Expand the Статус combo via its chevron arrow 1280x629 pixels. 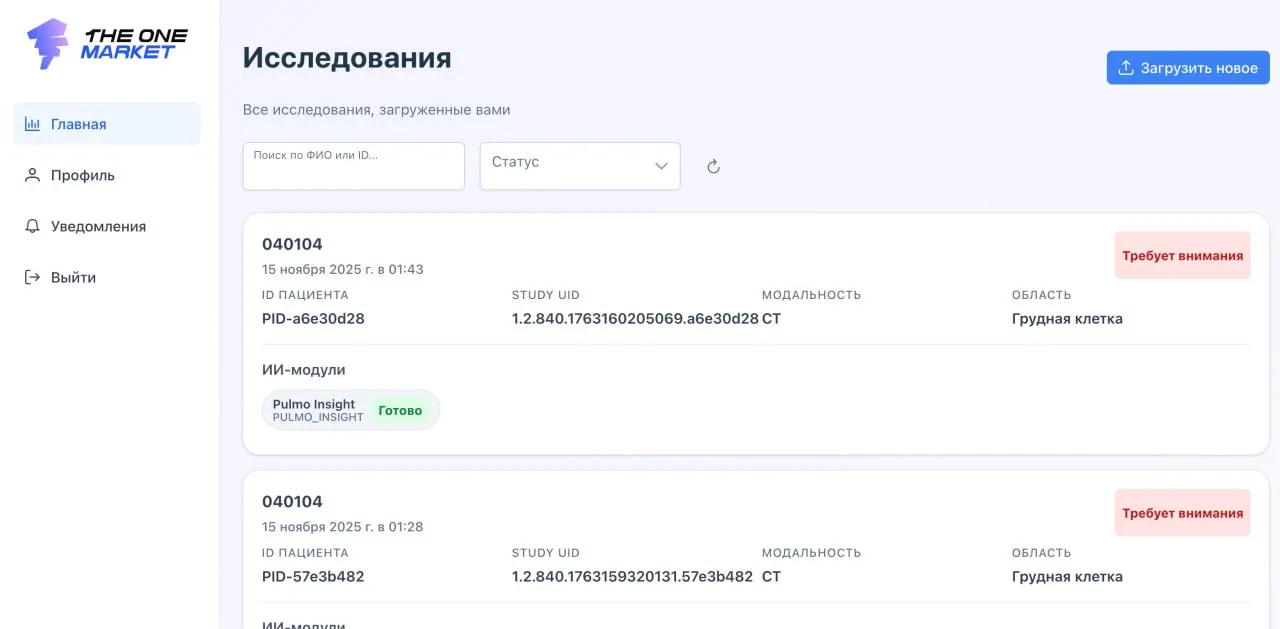(661, 166)
